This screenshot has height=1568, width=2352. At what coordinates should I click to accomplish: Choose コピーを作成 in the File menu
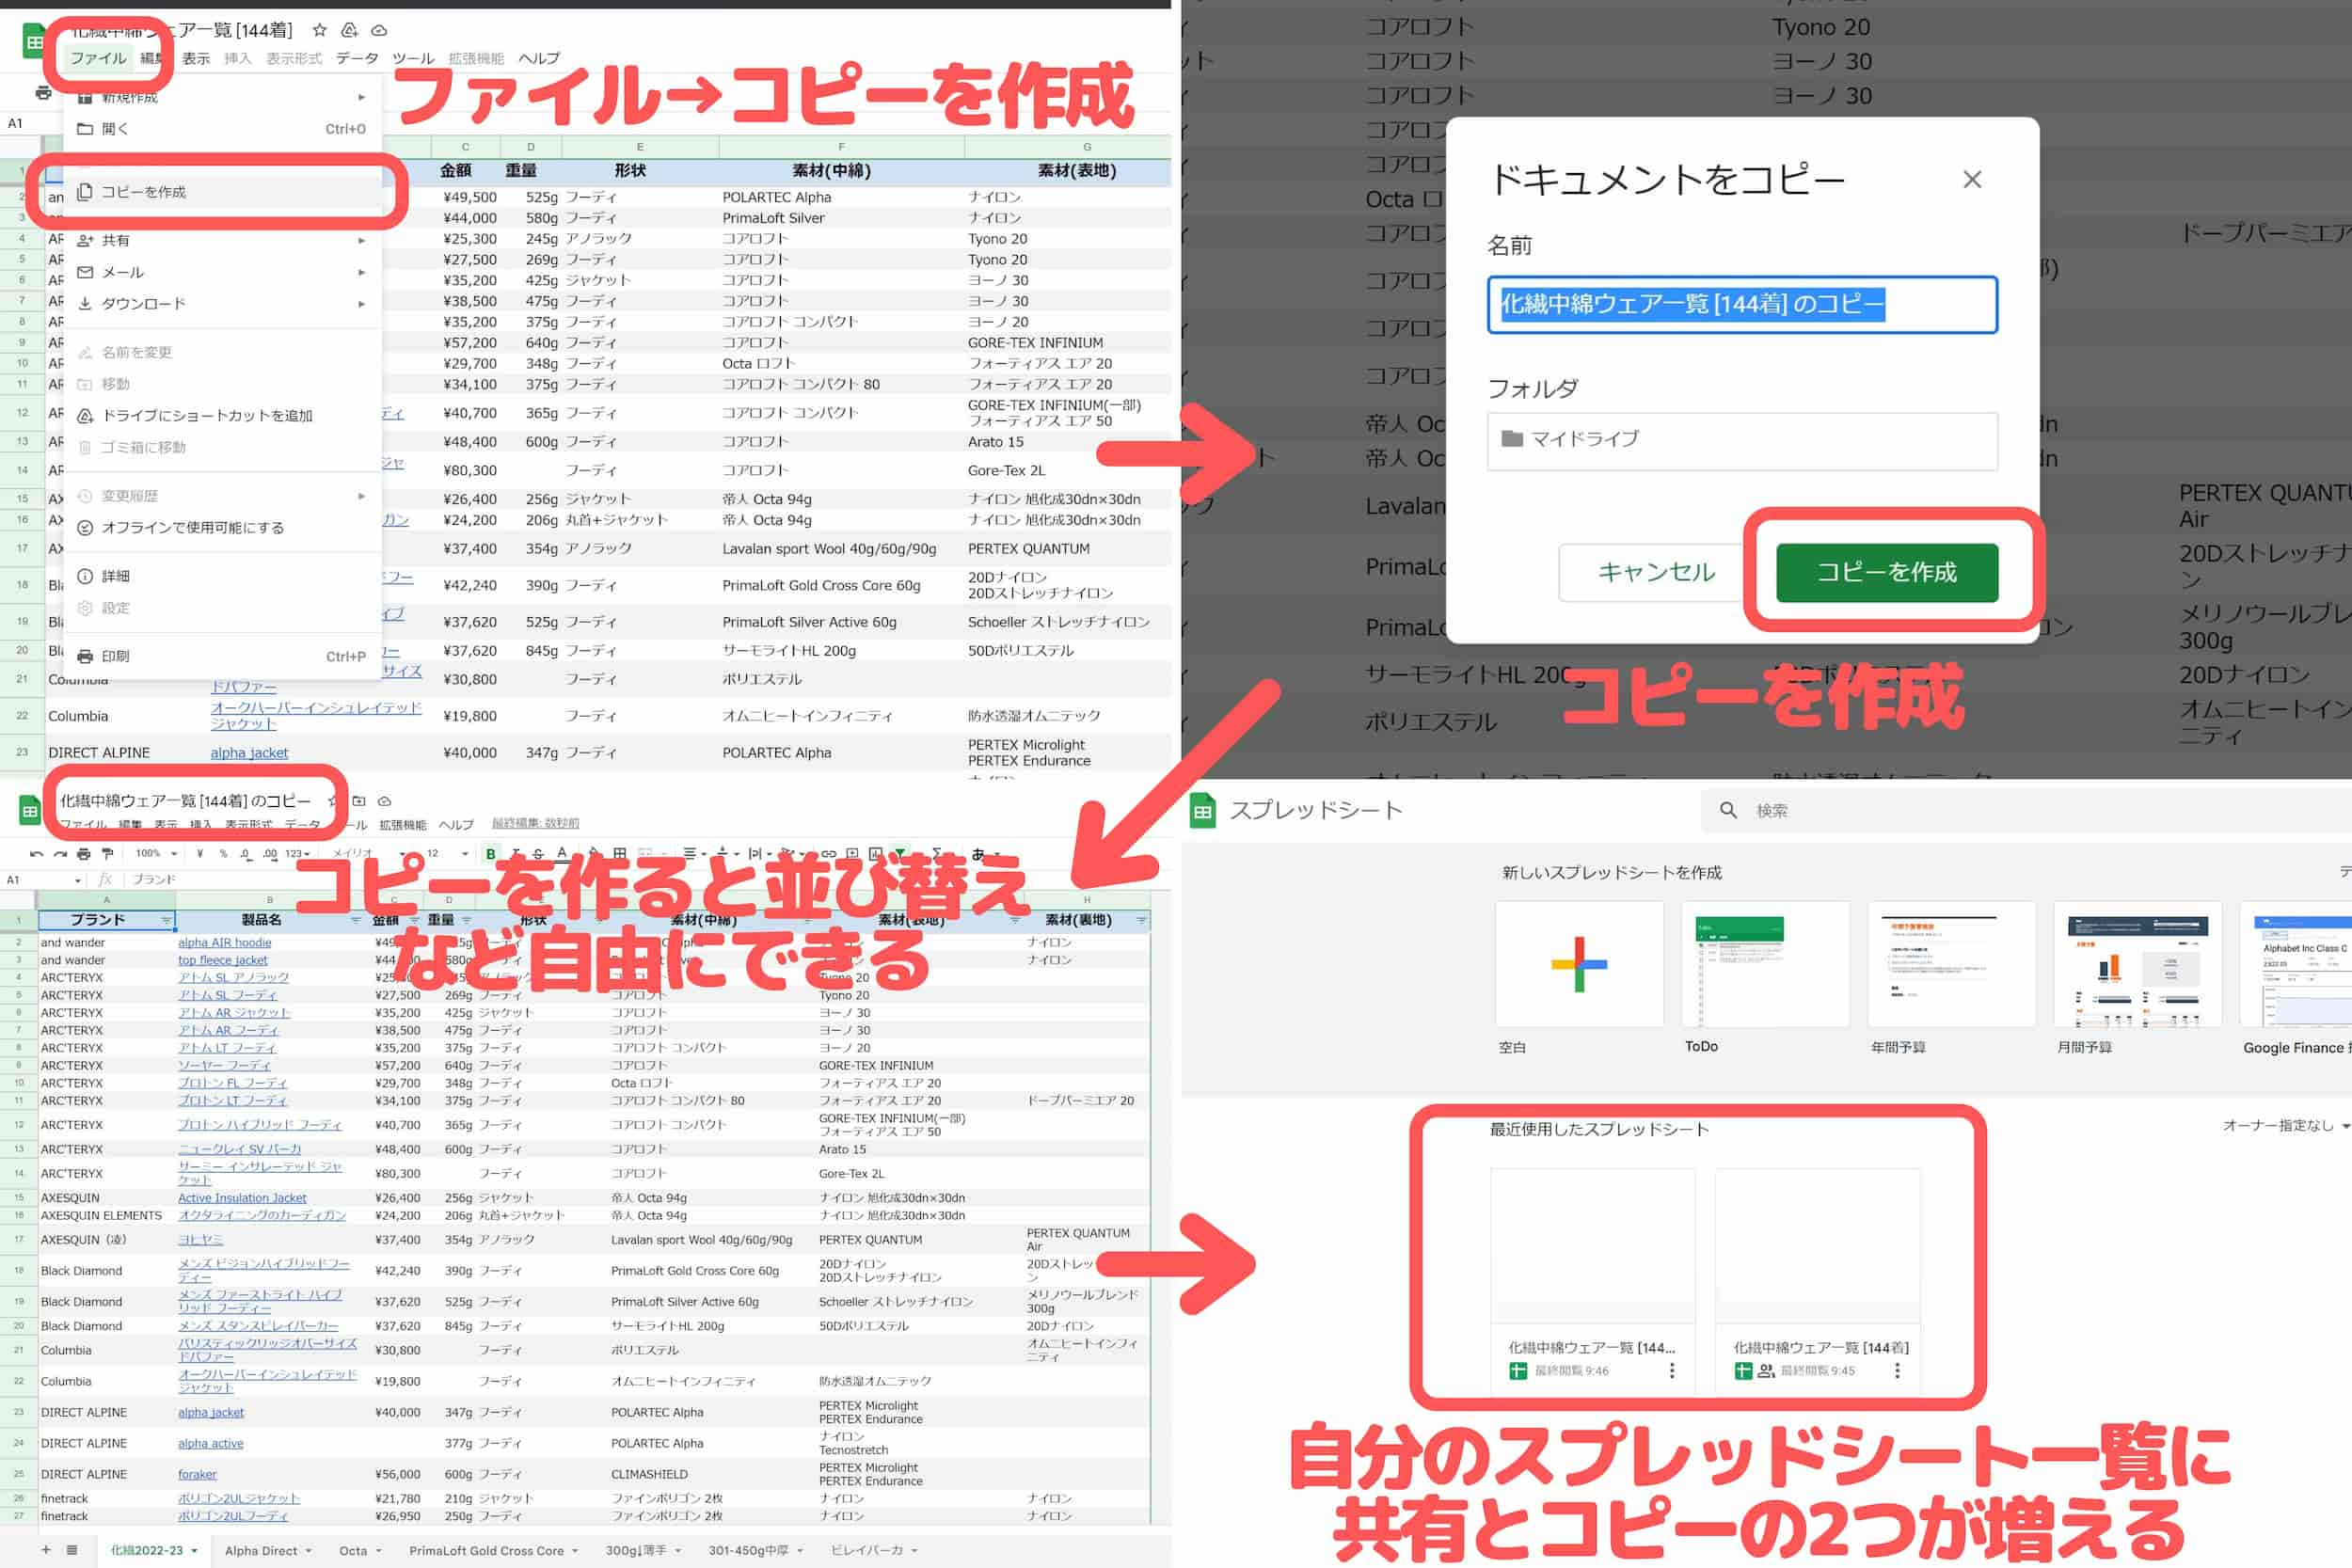pyautogui.click(x=222, y=192)
